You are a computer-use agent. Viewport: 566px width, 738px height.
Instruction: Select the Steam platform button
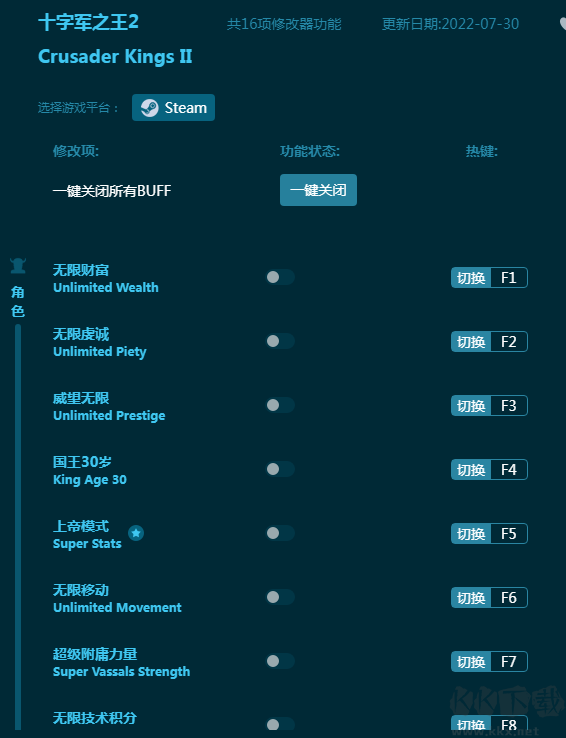(173, 108)
